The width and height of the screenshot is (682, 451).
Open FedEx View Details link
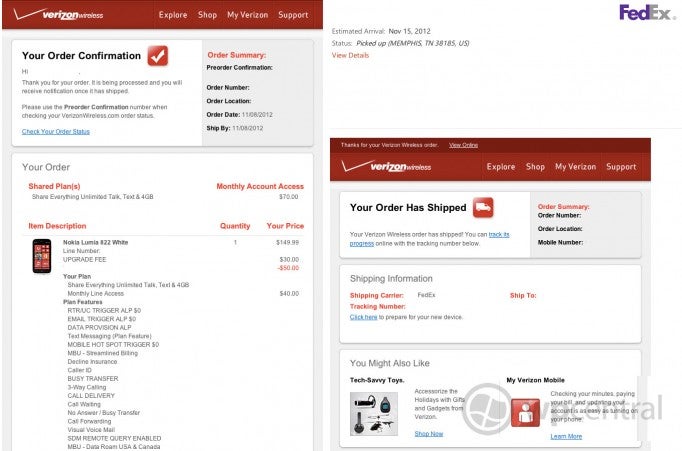click(350, 55)
